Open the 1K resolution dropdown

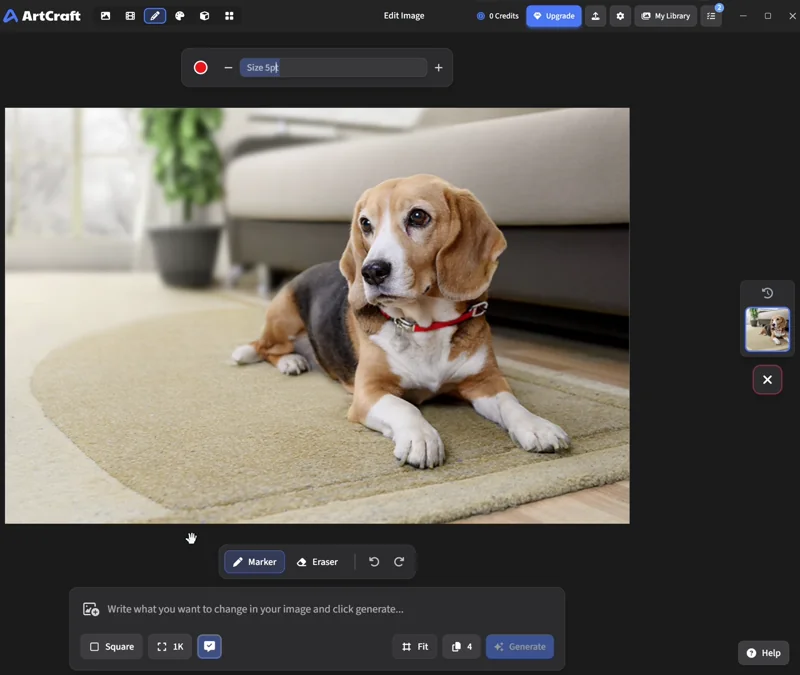[170, 646]
